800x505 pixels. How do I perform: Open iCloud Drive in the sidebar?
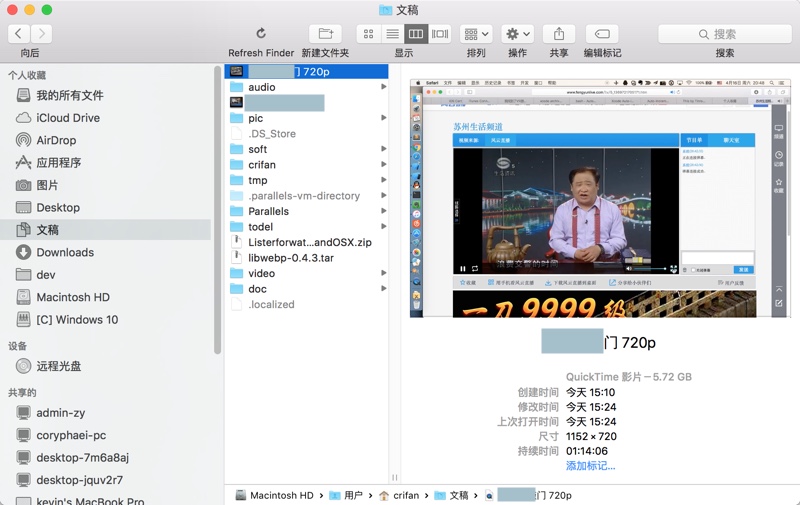(x=68, y=118)
